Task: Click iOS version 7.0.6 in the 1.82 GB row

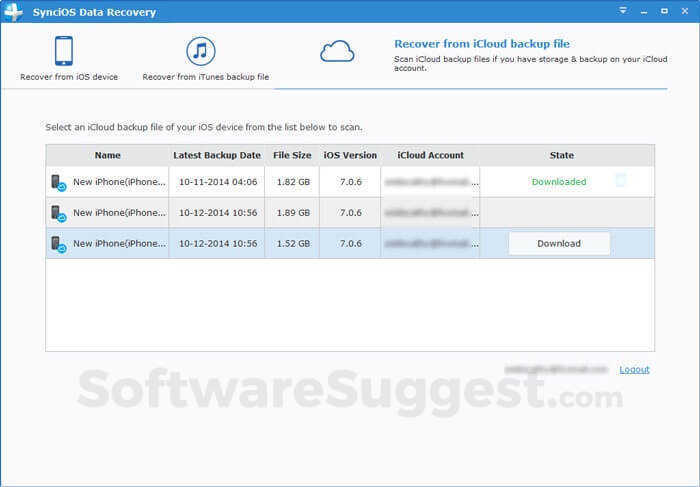Action: [x=350, y=182]
